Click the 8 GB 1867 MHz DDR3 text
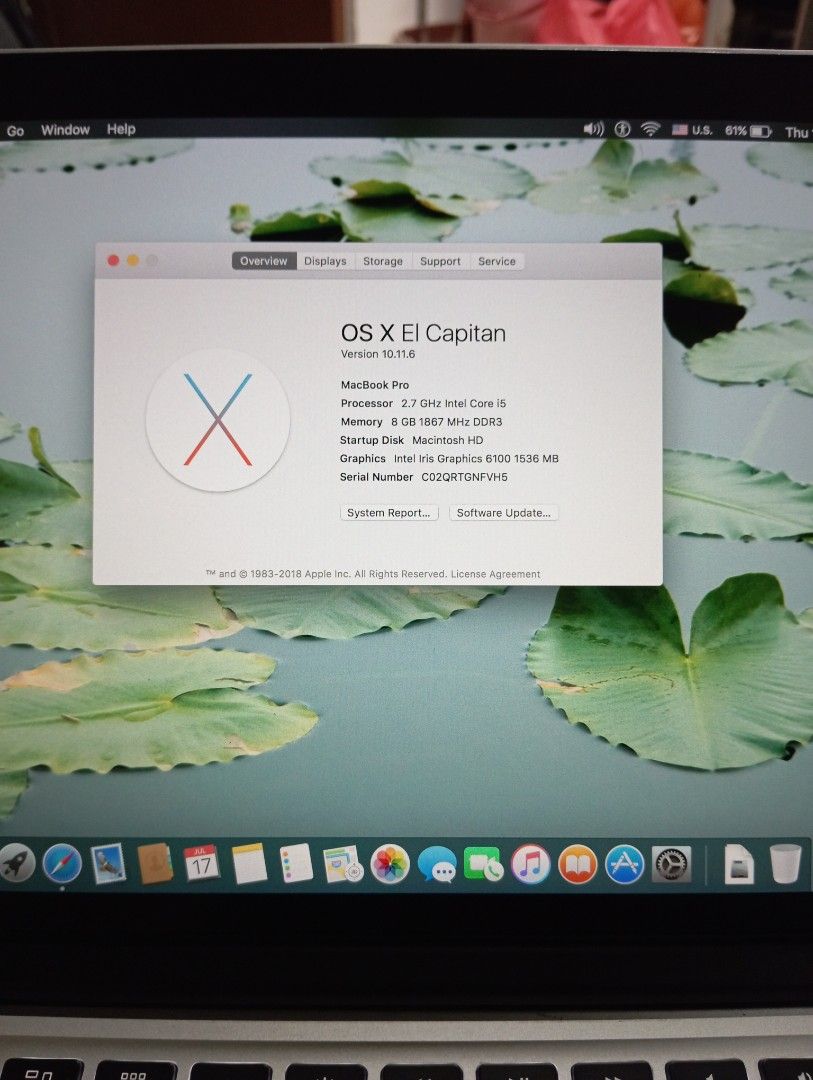The width and height of the screenshot is (813, 1080). [446, 422]
